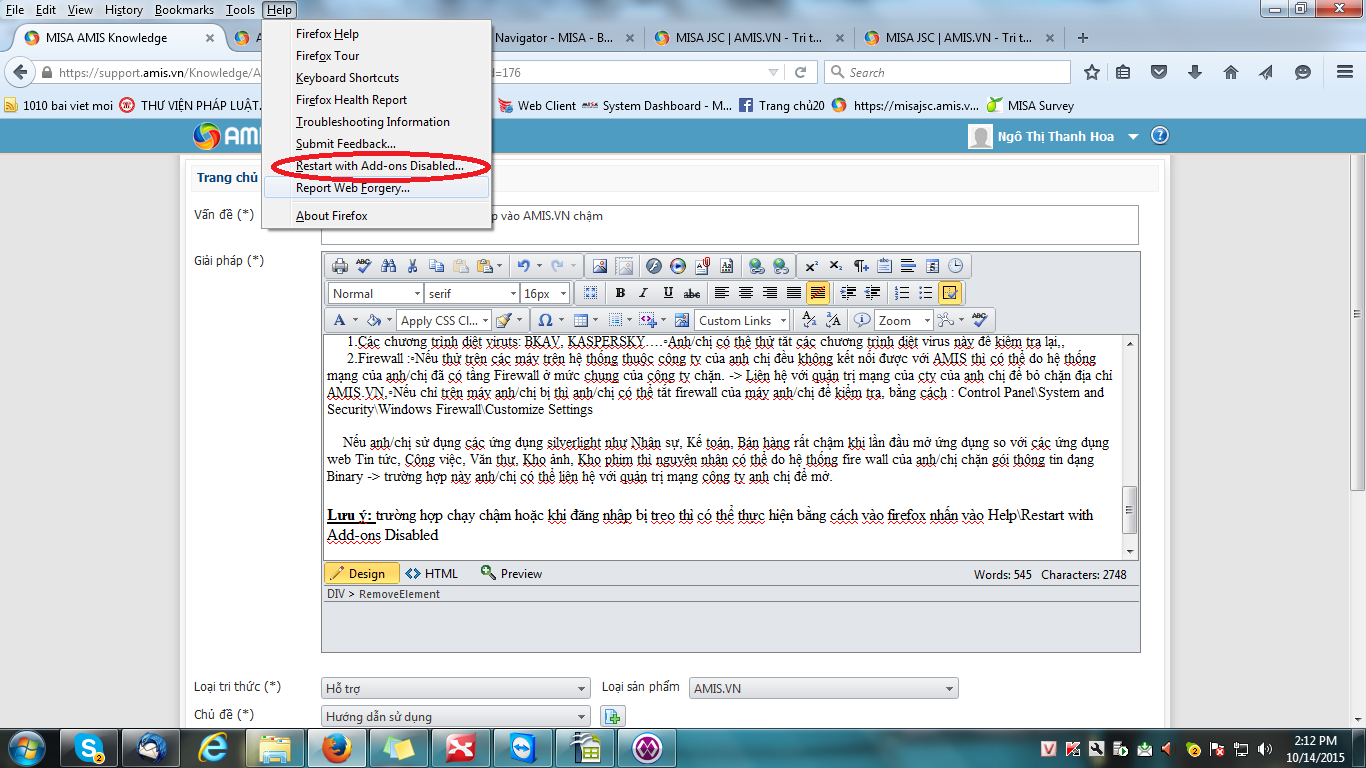Click the Remove Link icon

(x=780, y=266)
